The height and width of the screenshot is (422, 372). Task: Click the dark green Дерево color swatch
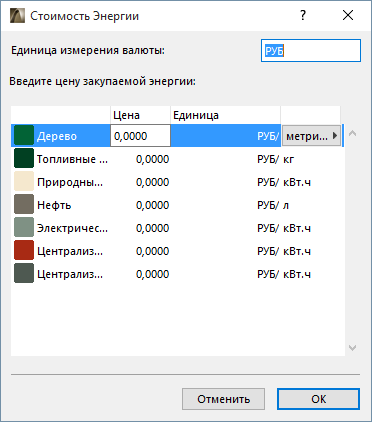click(x=24, y=135)
